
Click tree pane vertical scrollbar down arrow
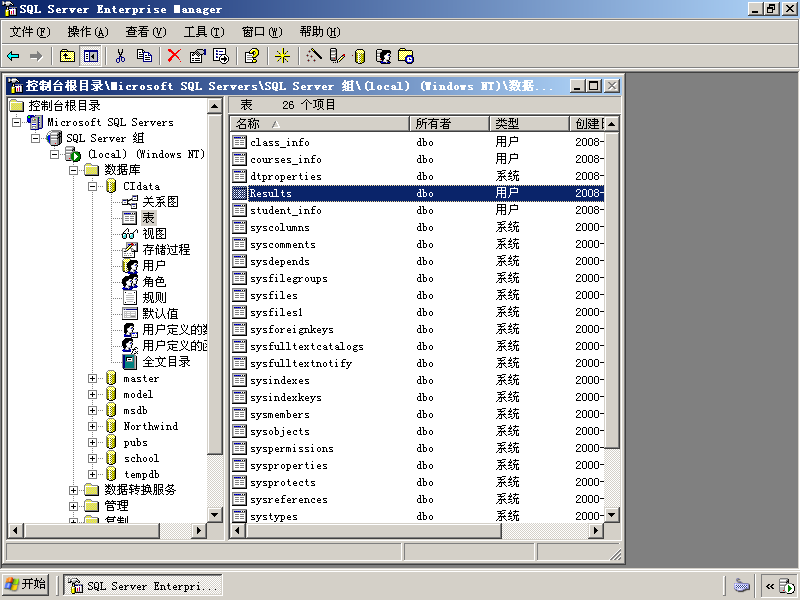[215, 515]
